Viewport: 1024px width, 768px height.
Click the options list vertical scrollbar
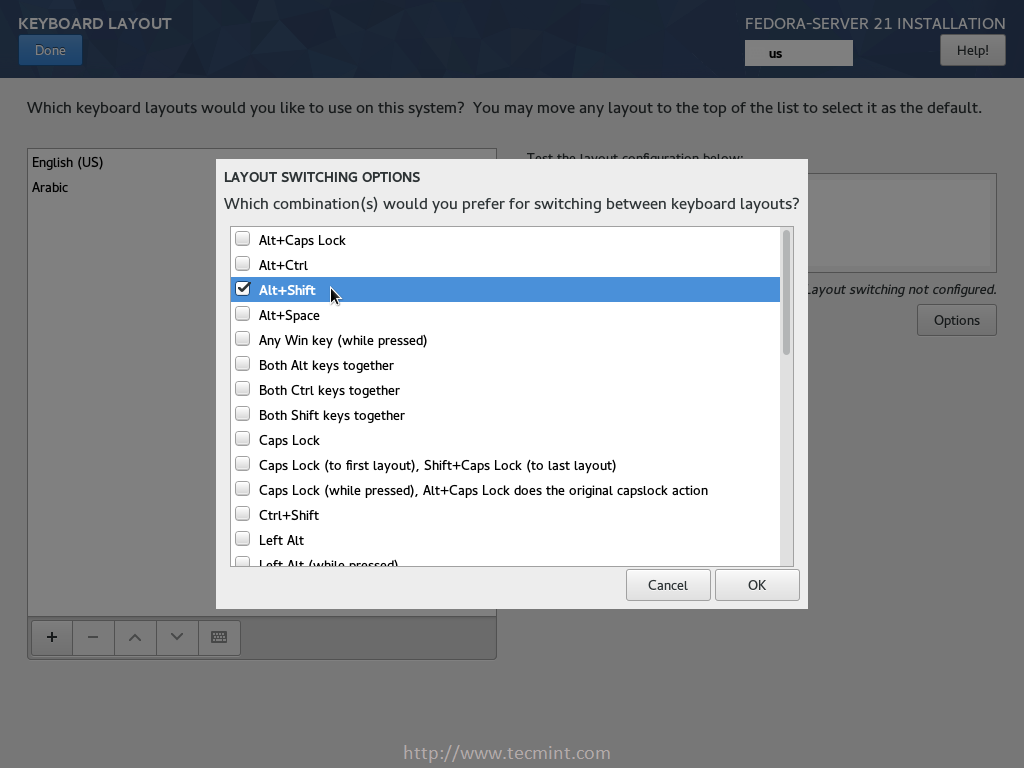[x=786, y=292]
